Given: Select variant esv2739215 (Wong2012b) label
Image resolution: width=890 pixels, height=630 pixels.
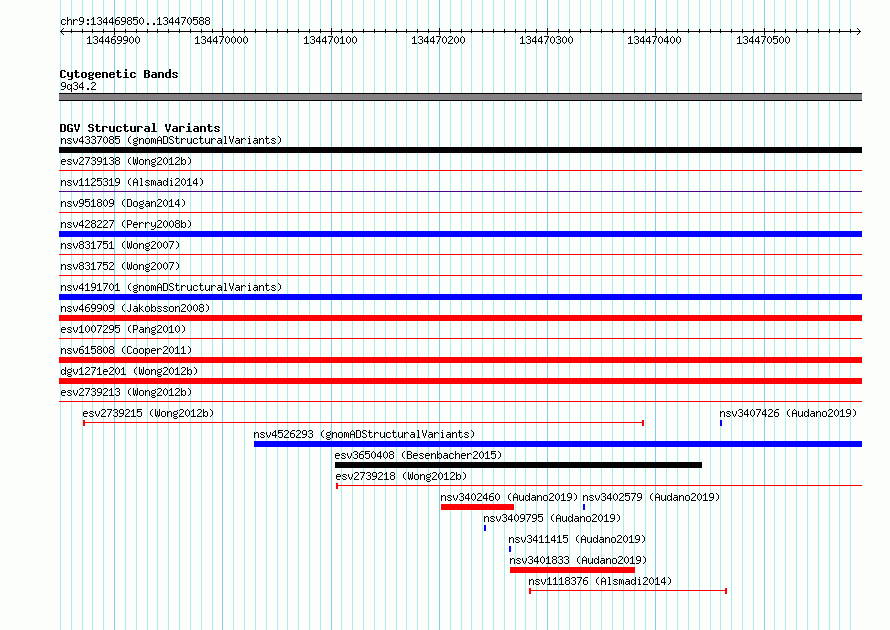Looking at the screenshot, I should pos(148,413).
